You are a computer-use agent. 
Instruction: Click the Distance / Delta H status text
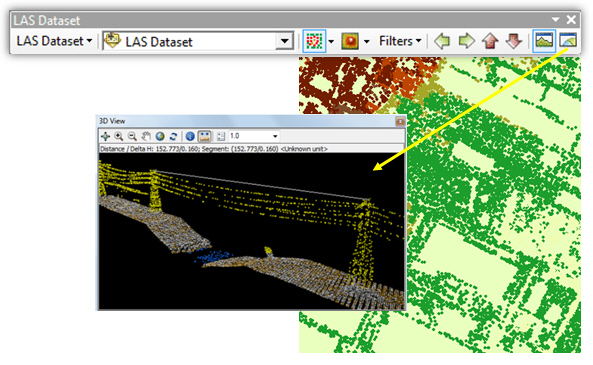(213, 149)
